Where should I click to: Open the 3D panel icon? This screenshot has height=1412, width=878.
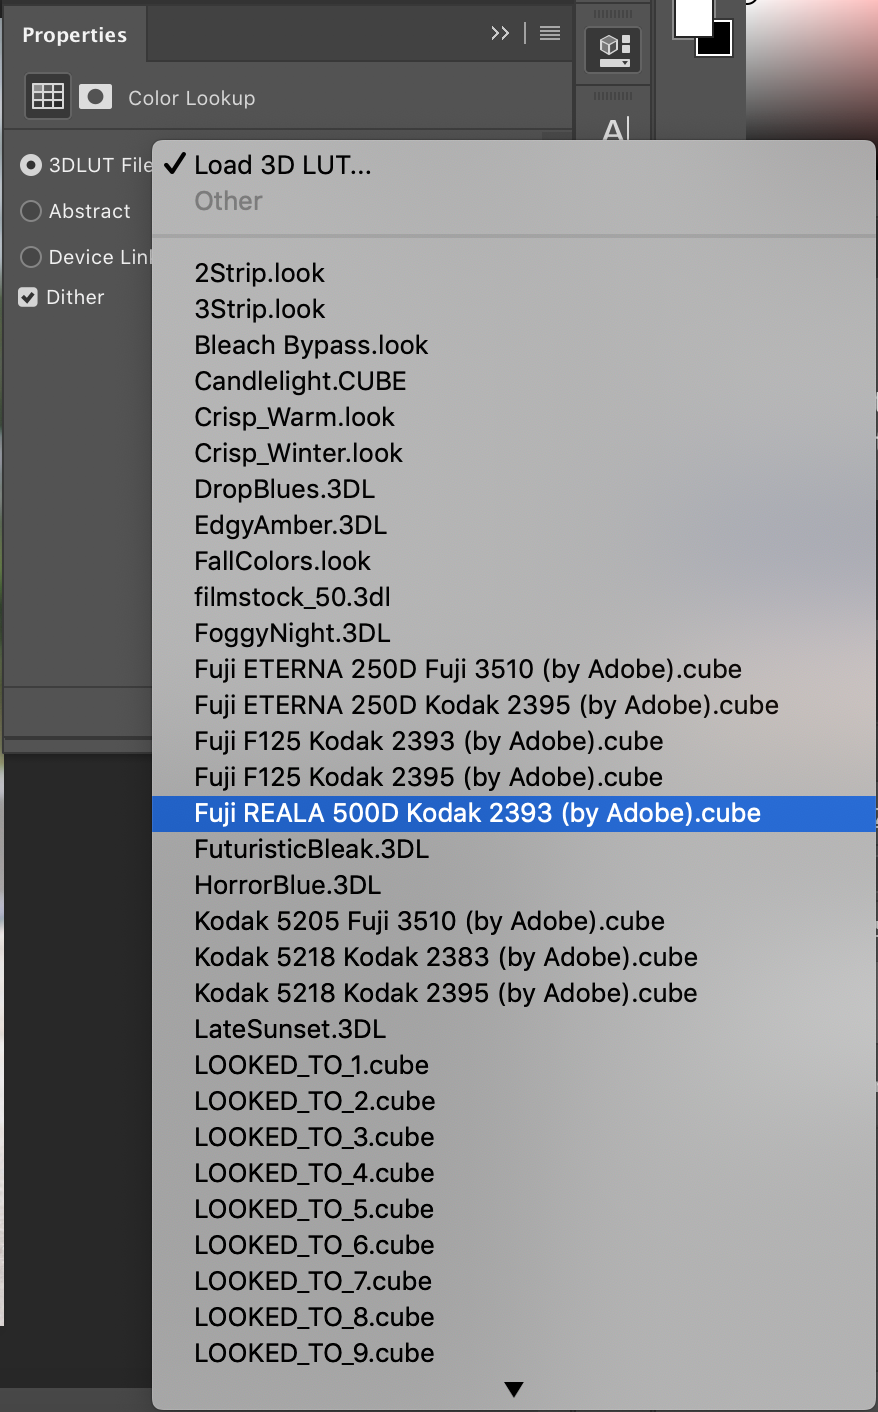(x=613, y=47)
